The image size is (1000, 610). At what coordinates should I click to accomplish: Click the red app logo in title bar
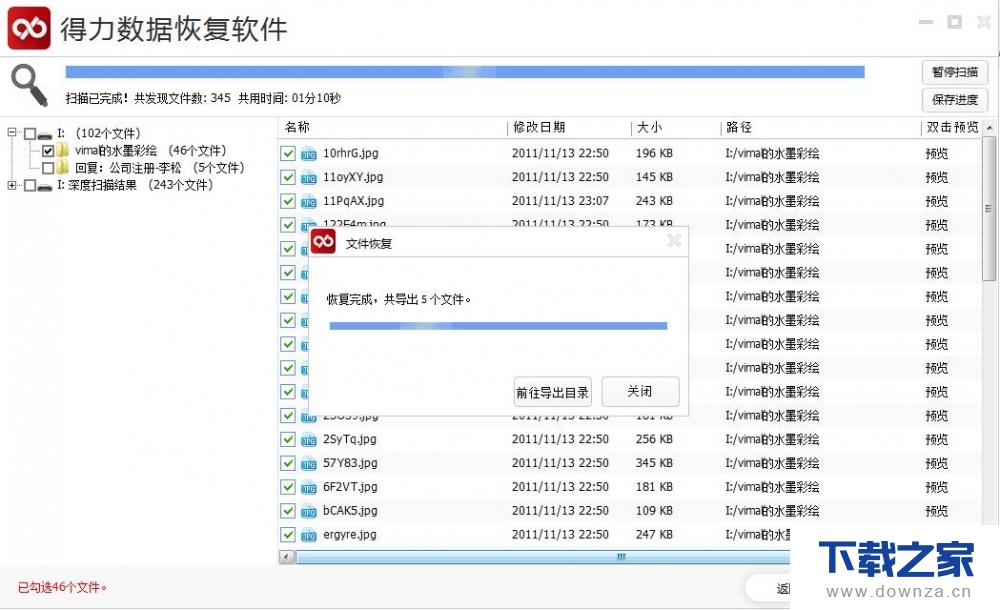click(x=29, y=28)
